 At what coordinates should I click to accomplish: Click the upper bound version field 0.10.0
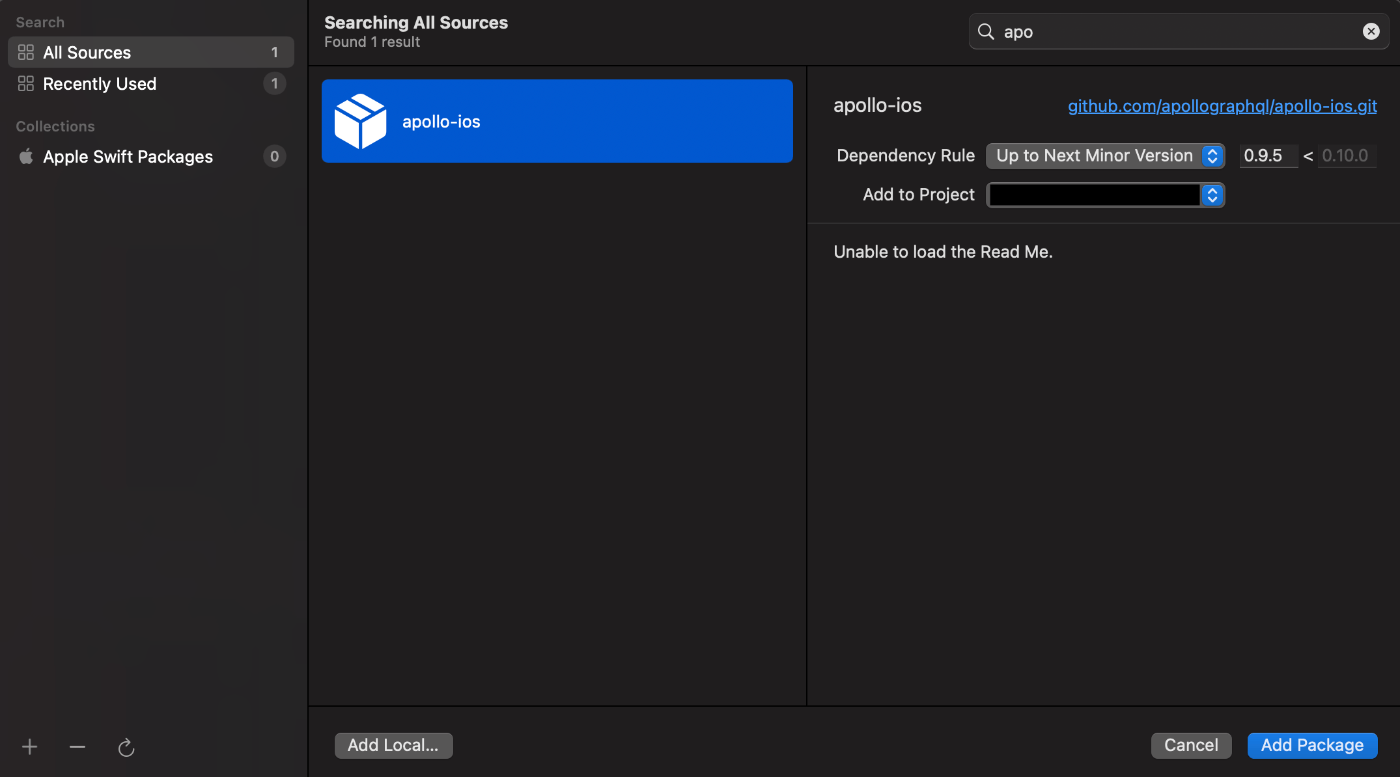1347,156
